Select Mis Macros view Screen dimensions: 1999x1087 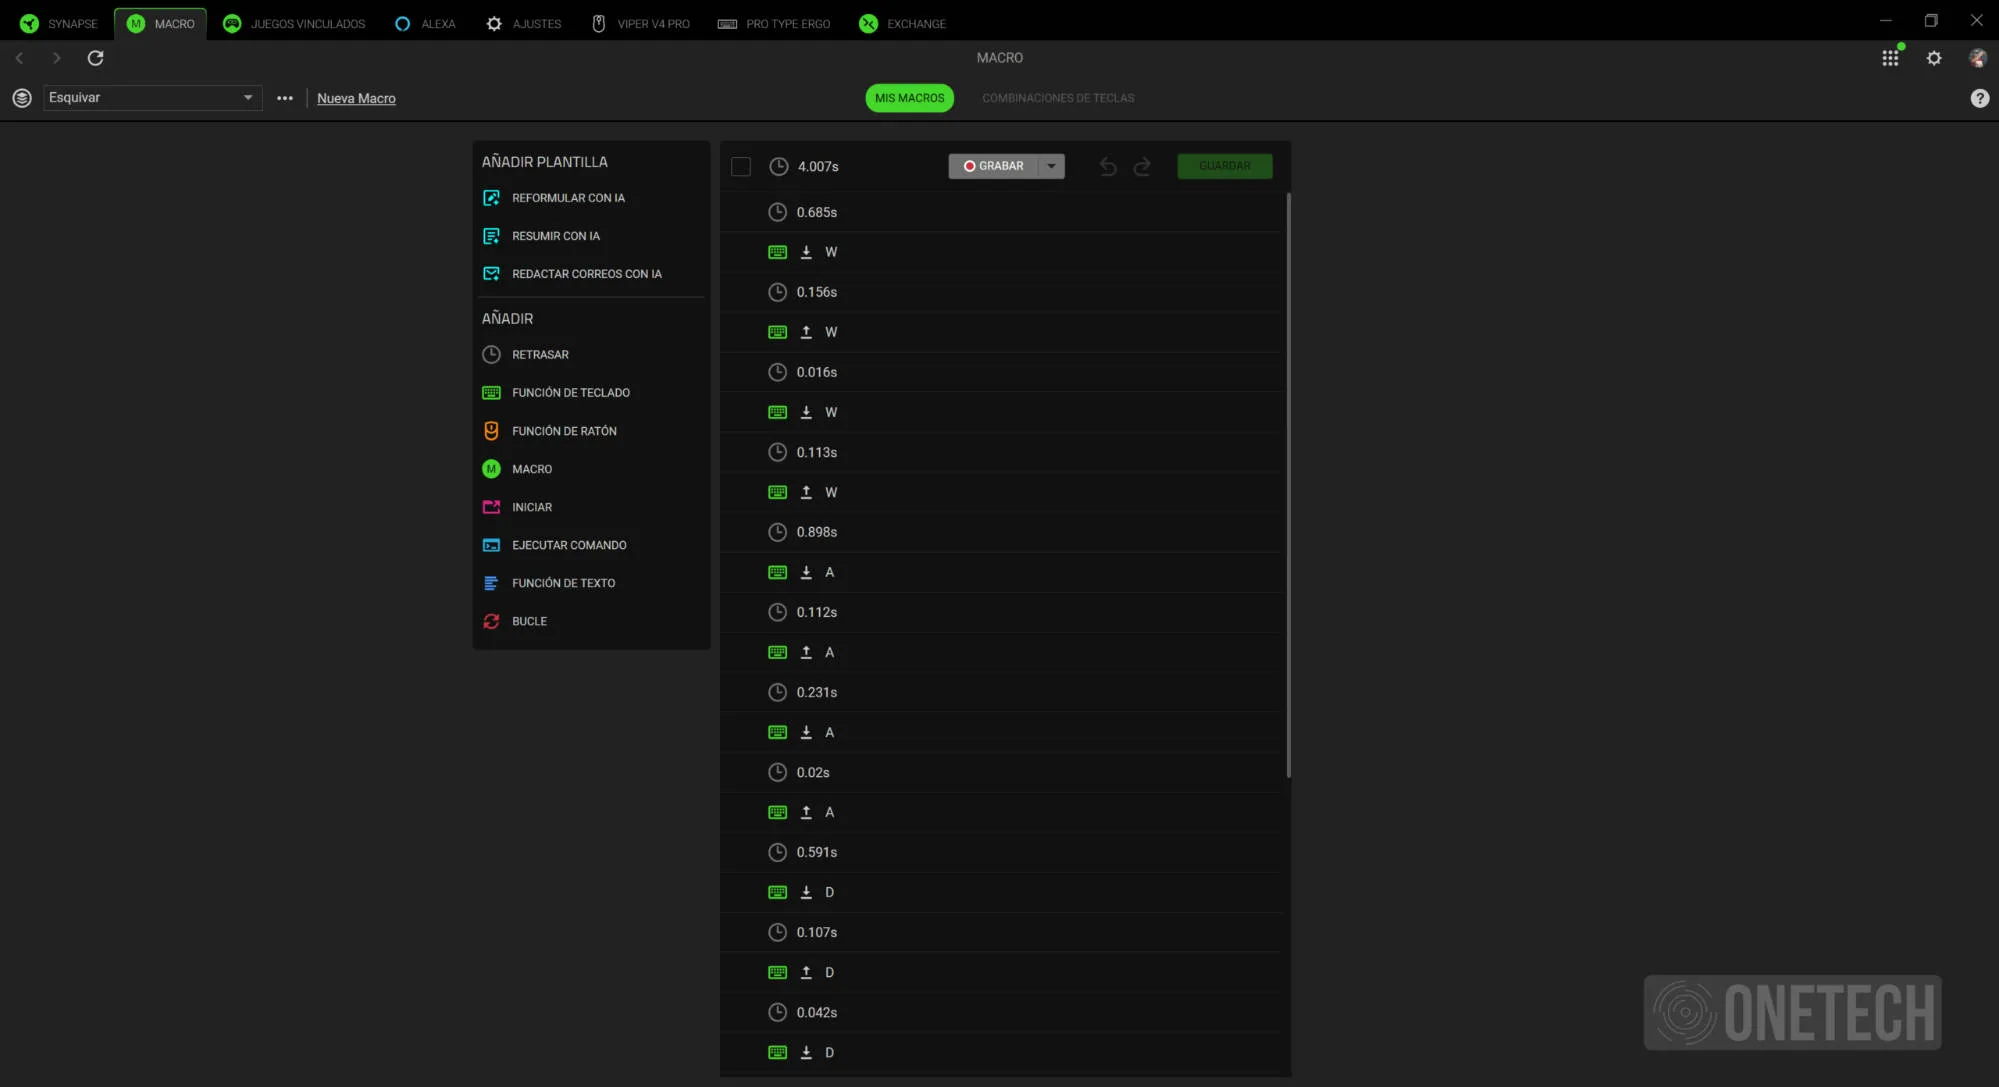coord(909,98)
